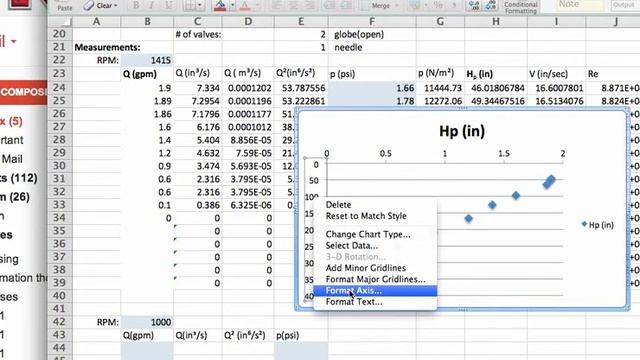Screen dimensions: 640x360
Task: Open the (26) folder in mail window
Action: [x=15, y=197]
